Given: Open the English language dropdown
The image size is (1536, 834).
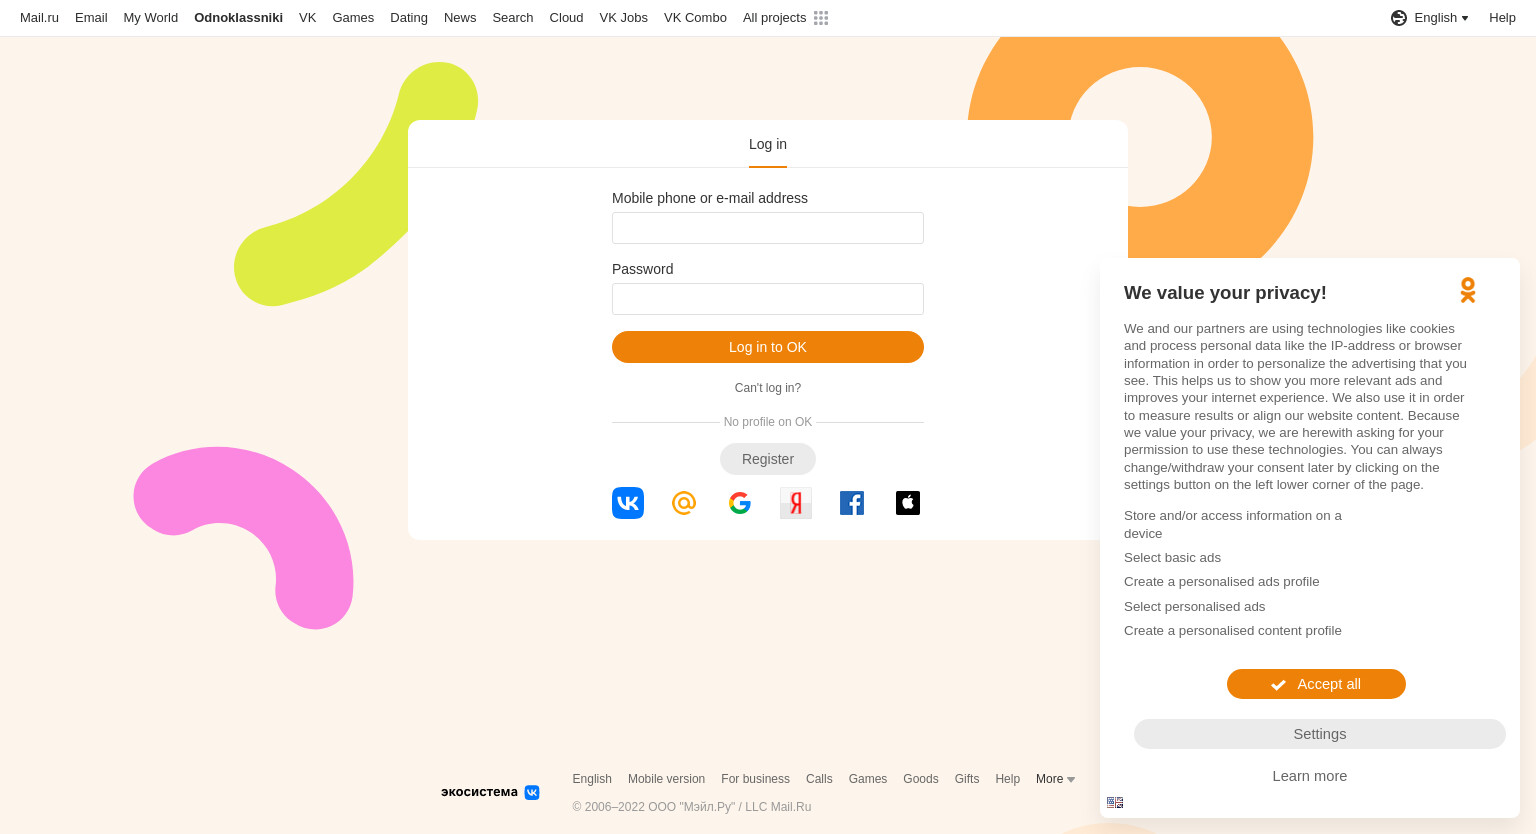Looking at the screenshot, I should [x=1441, y=18].
